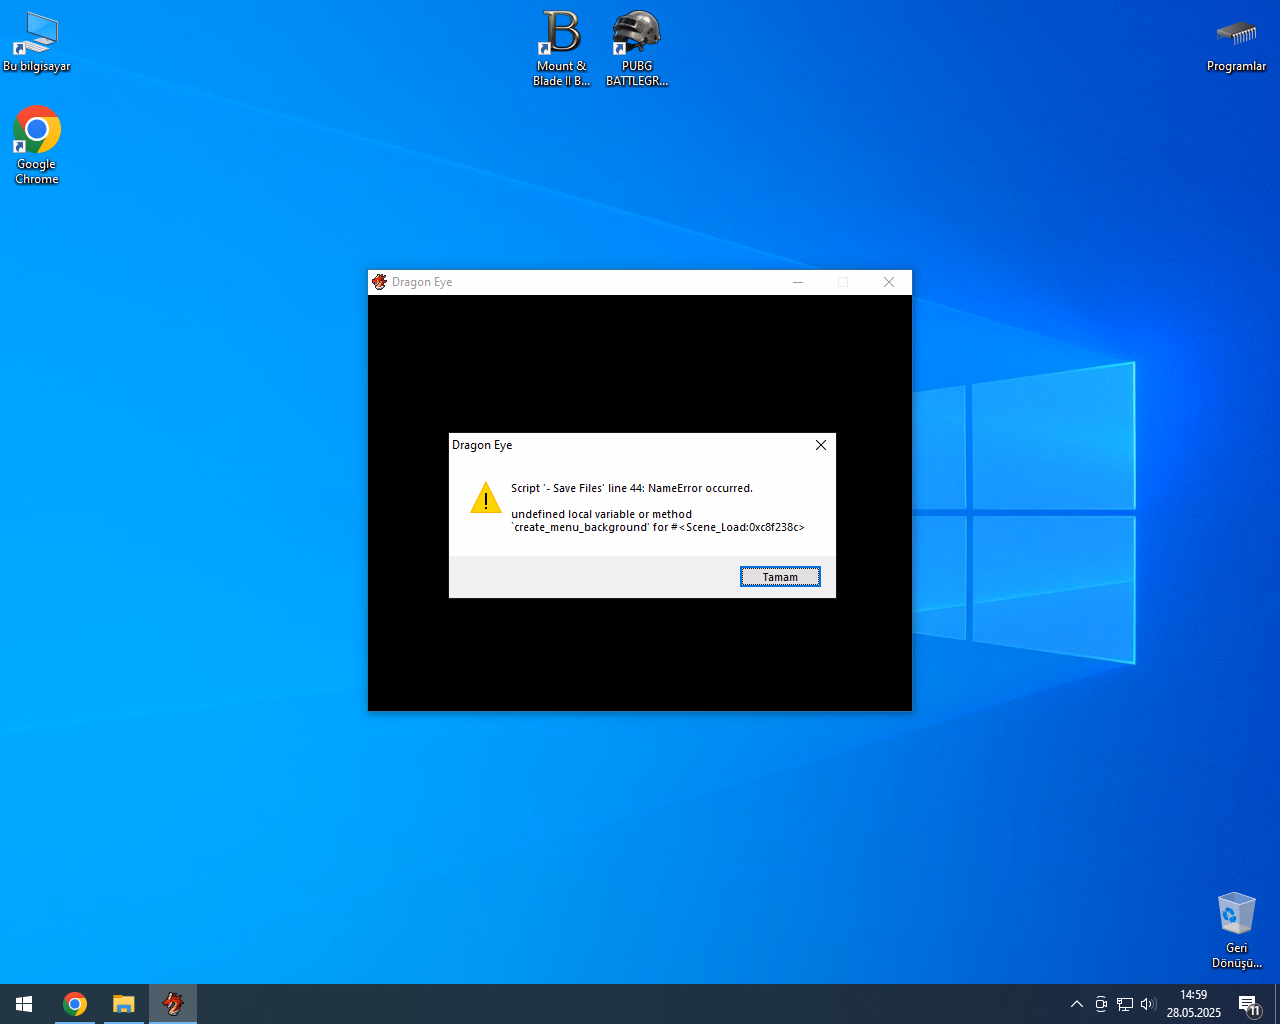Click the yellow warning icon in the dialog
Viewport: 1280px width, 1024px height.
pyautogui.click(x=486, y=498)
